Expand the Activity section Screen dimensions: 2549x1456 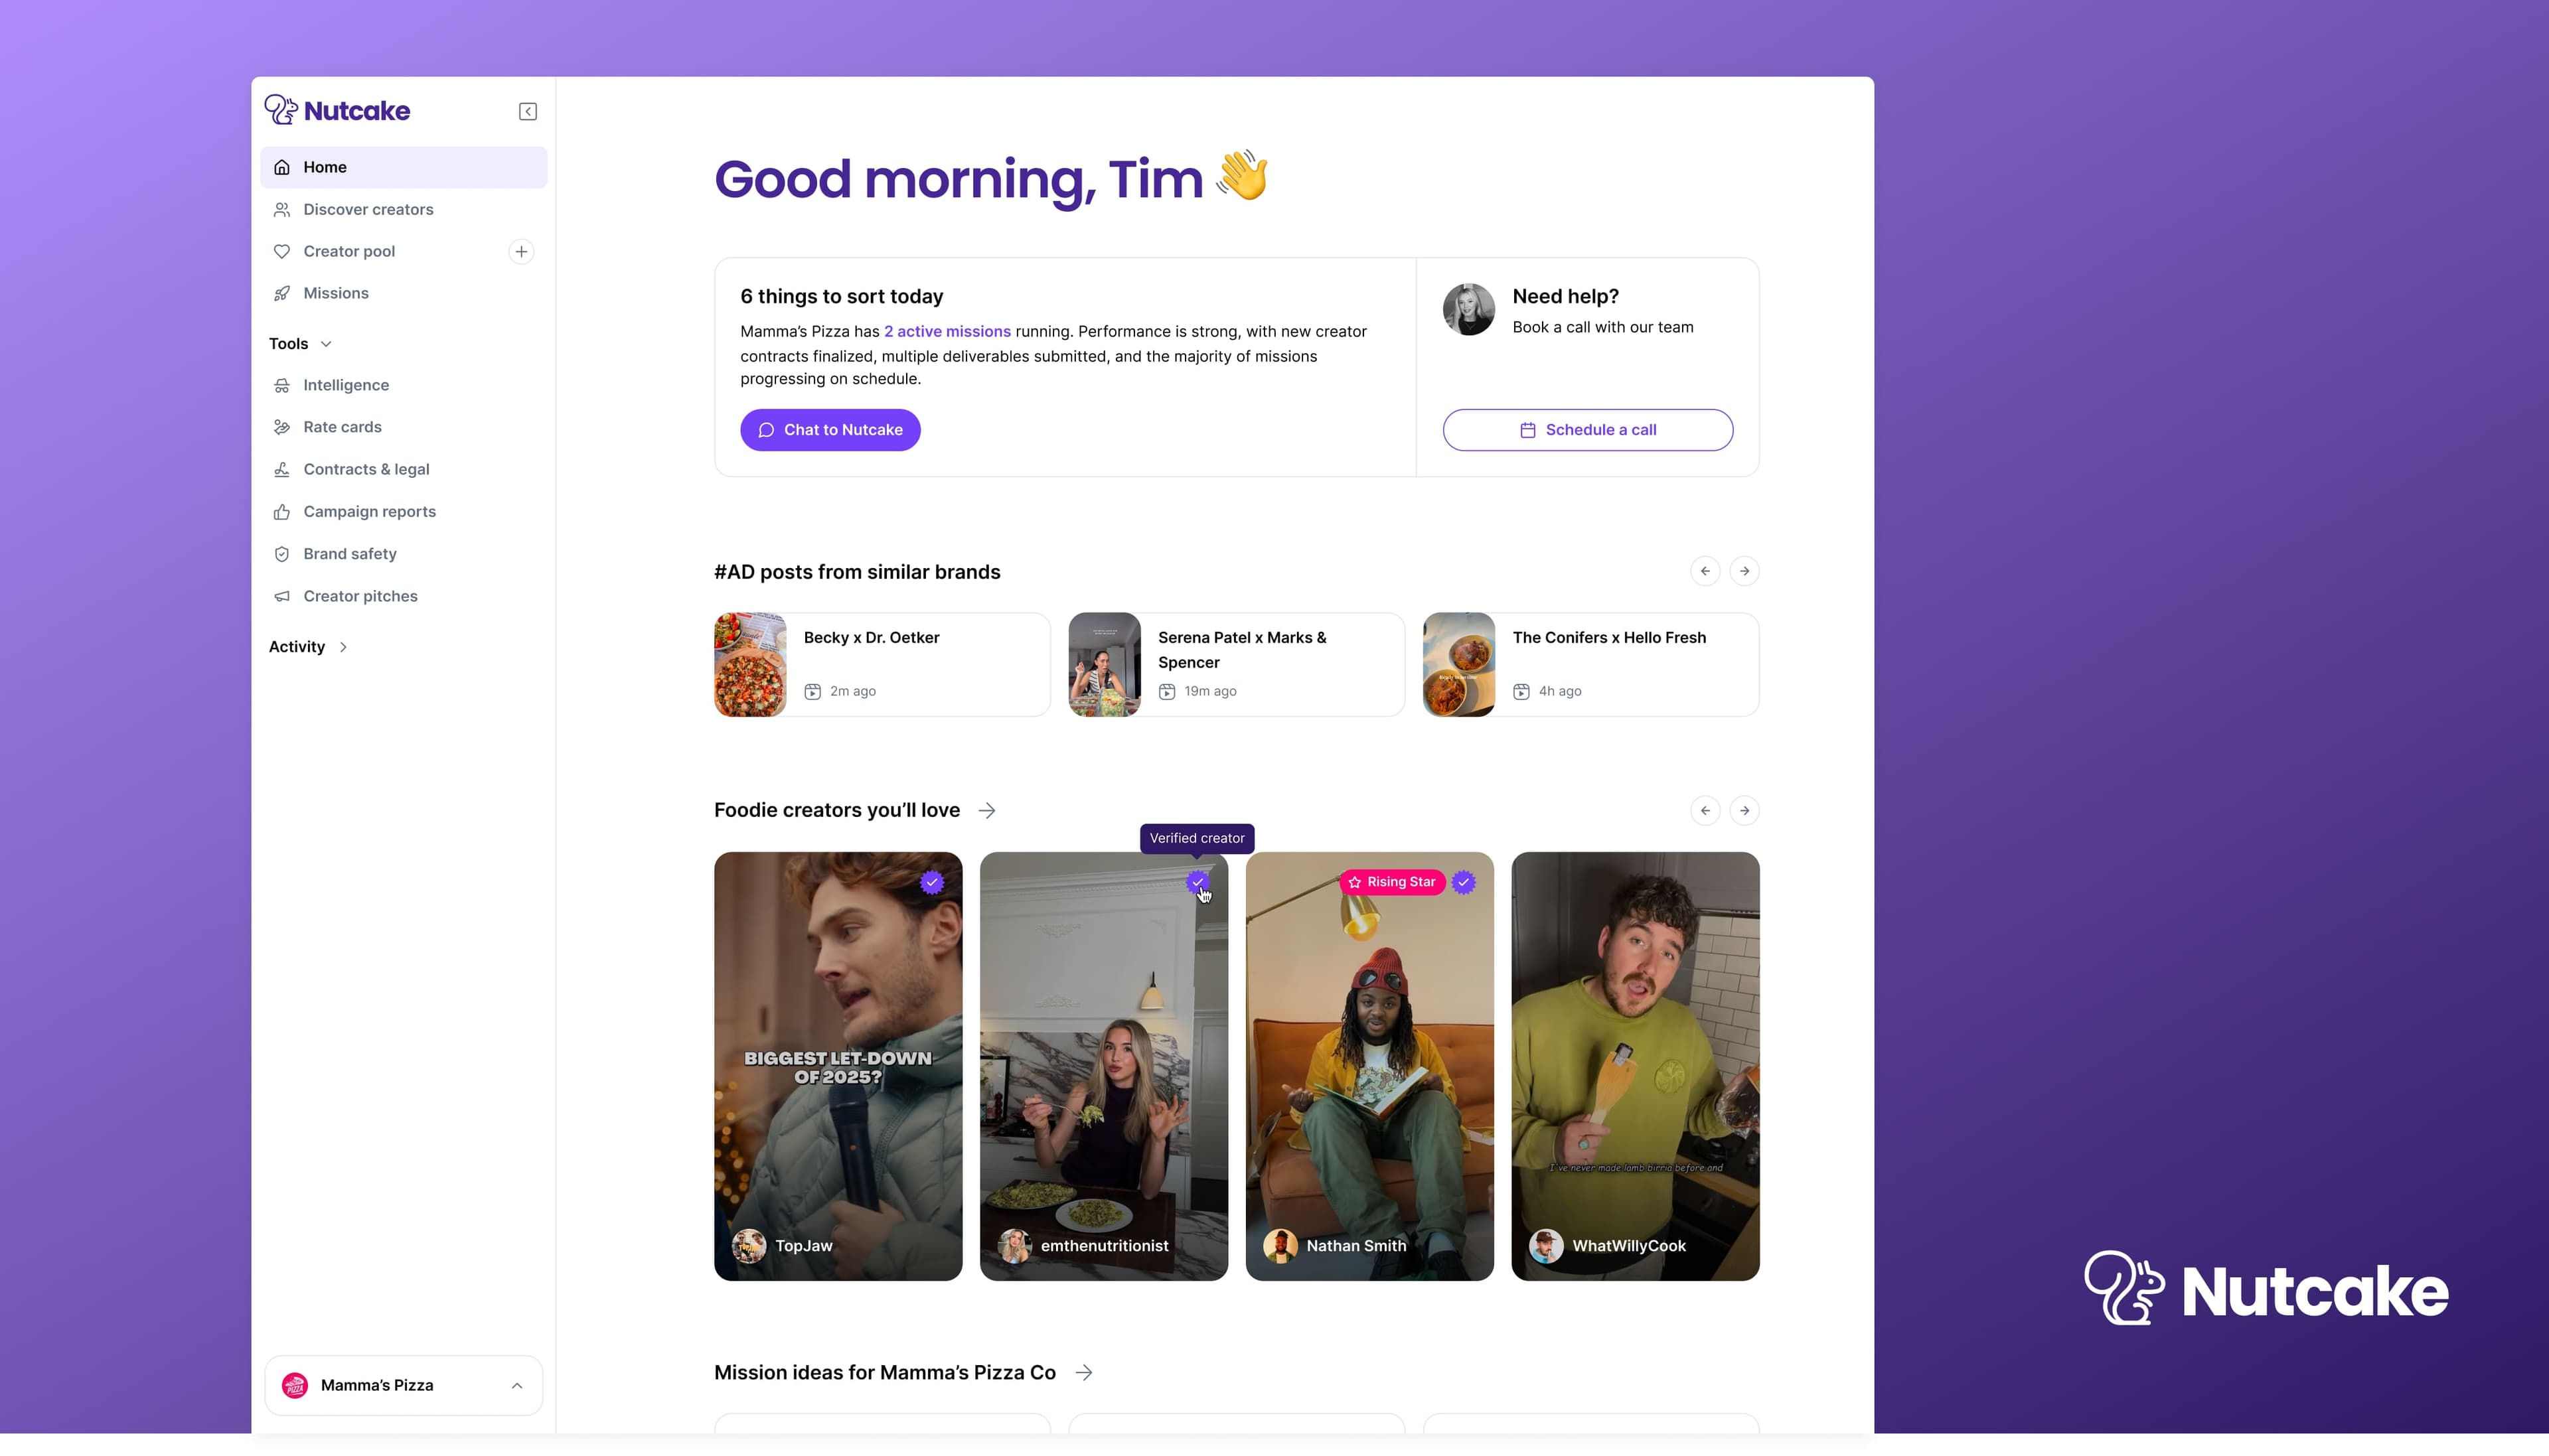coord(308,647)
